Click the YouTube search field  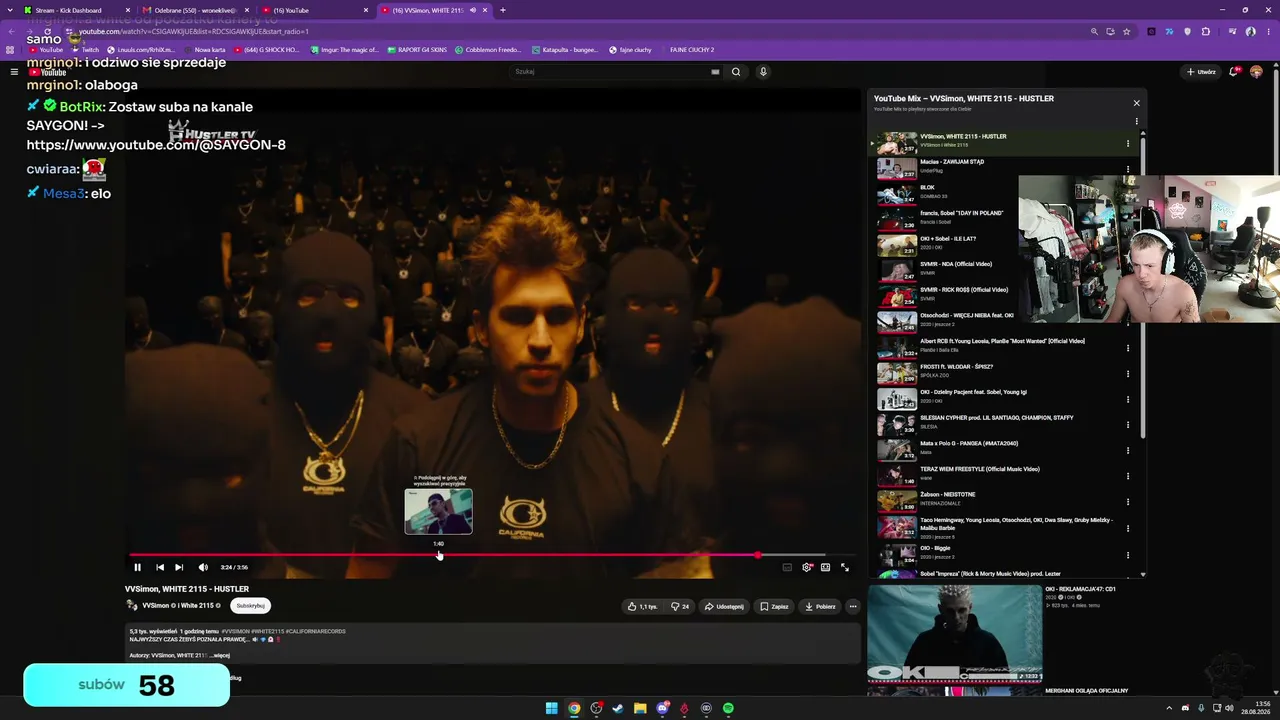[610, 72]
